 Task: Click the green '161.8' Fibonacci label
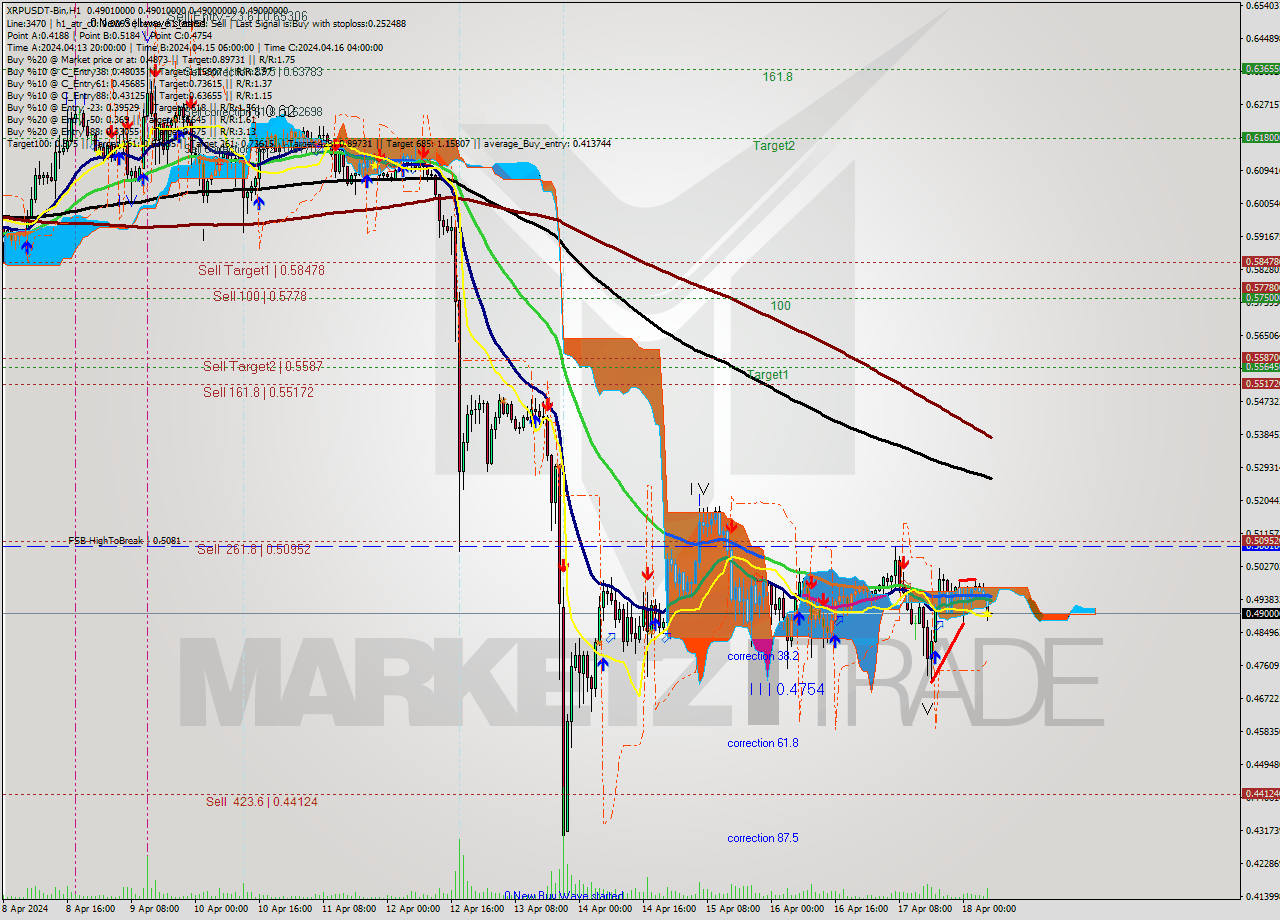click(x=777, y=76)
